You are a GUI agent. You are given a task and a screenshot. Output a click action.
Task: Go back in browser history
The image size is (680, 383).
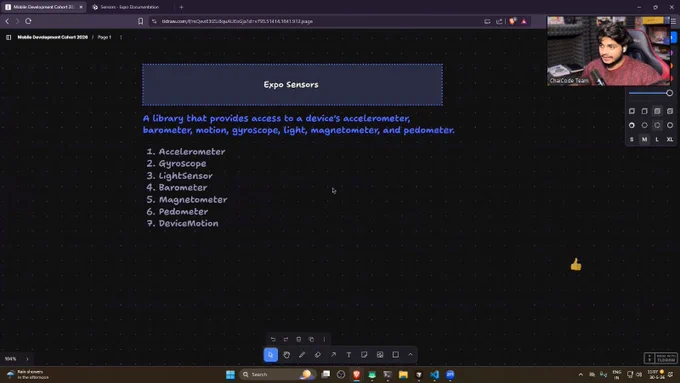7,21
